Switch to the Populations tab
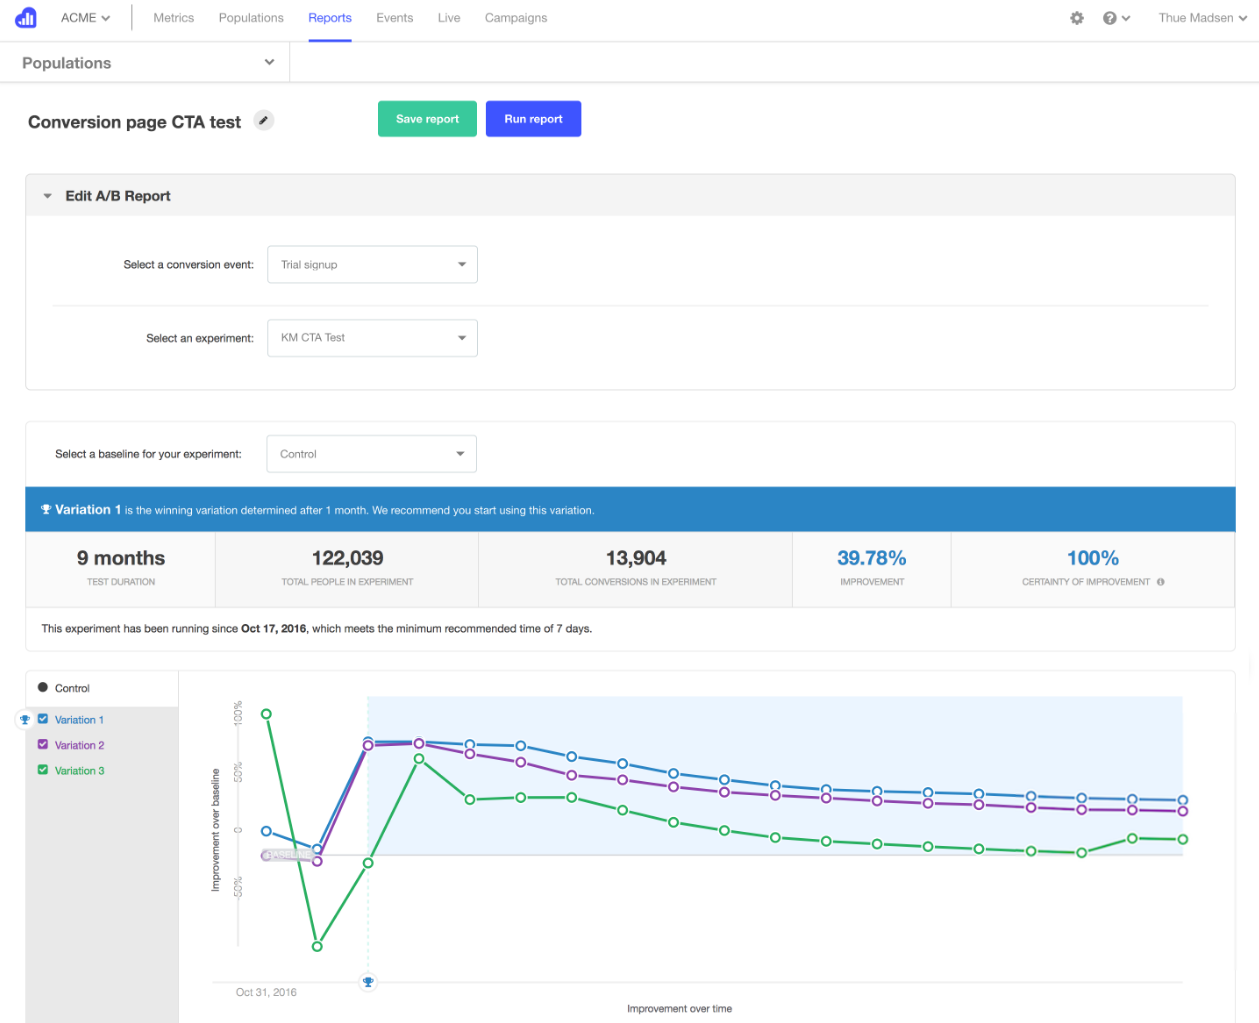Screen dimensions: 1259x1023 (250, 17)
